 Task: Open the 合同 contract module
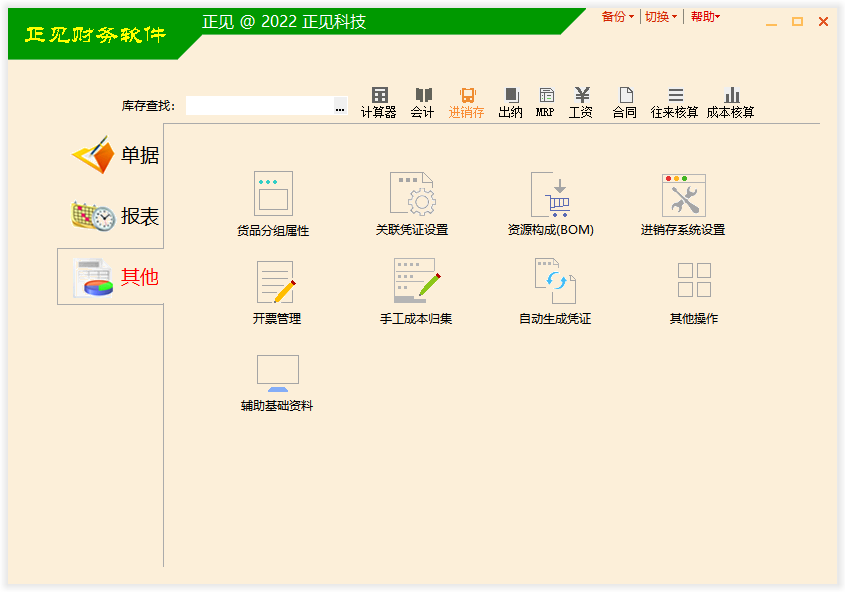pos(625,102)
